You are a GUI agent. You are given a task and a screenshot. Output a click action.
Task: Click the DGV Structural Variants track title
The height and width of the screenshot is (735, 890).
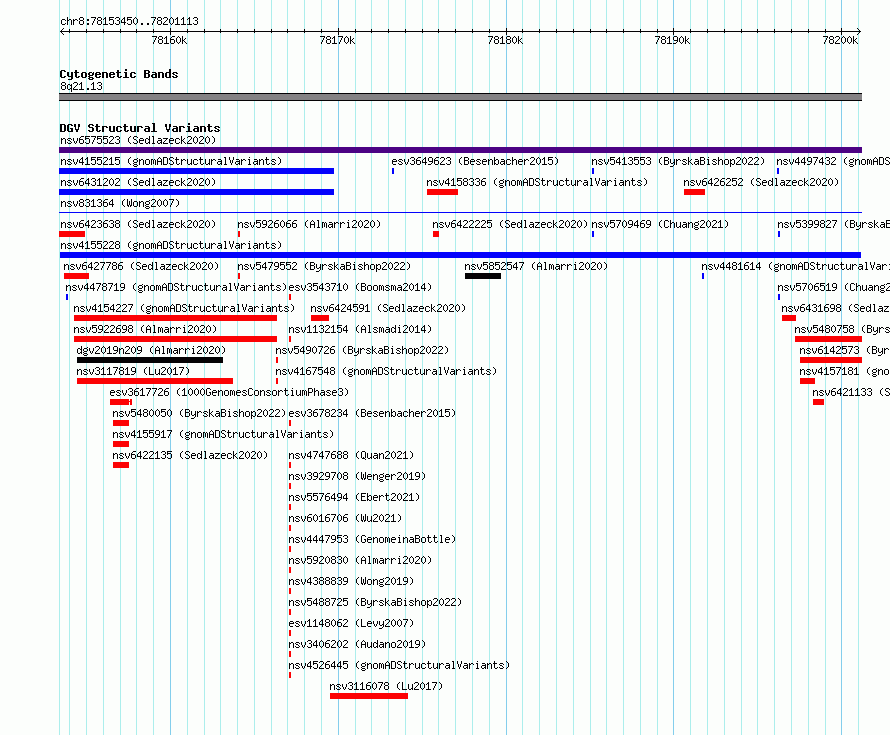[x=140, y=128]
